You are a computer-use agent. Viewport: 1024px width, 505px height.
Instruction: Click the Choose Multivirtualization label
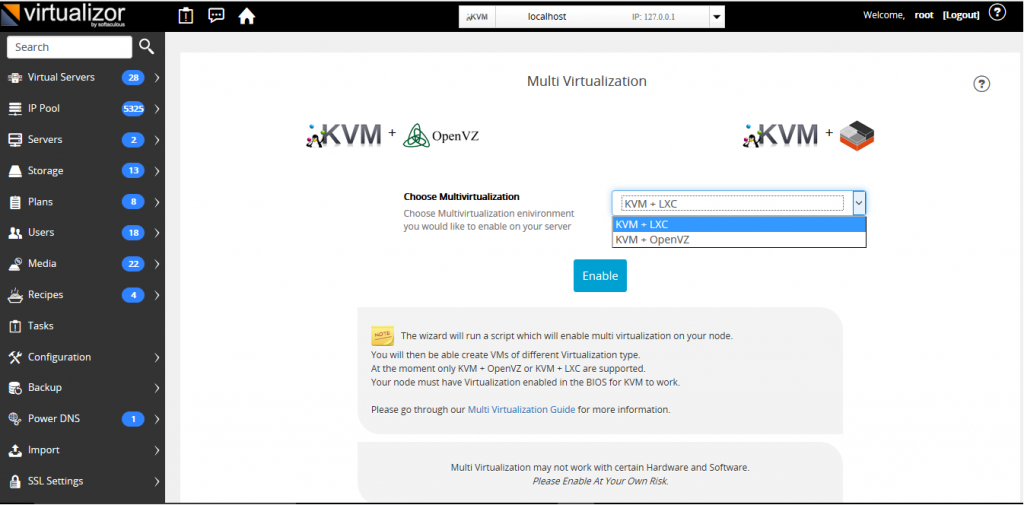click(x=461, y=196)
